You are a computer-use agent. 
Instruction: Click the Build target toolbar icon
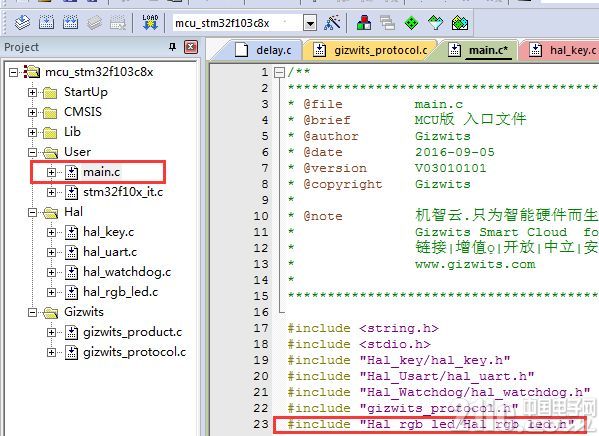point(47,23)
